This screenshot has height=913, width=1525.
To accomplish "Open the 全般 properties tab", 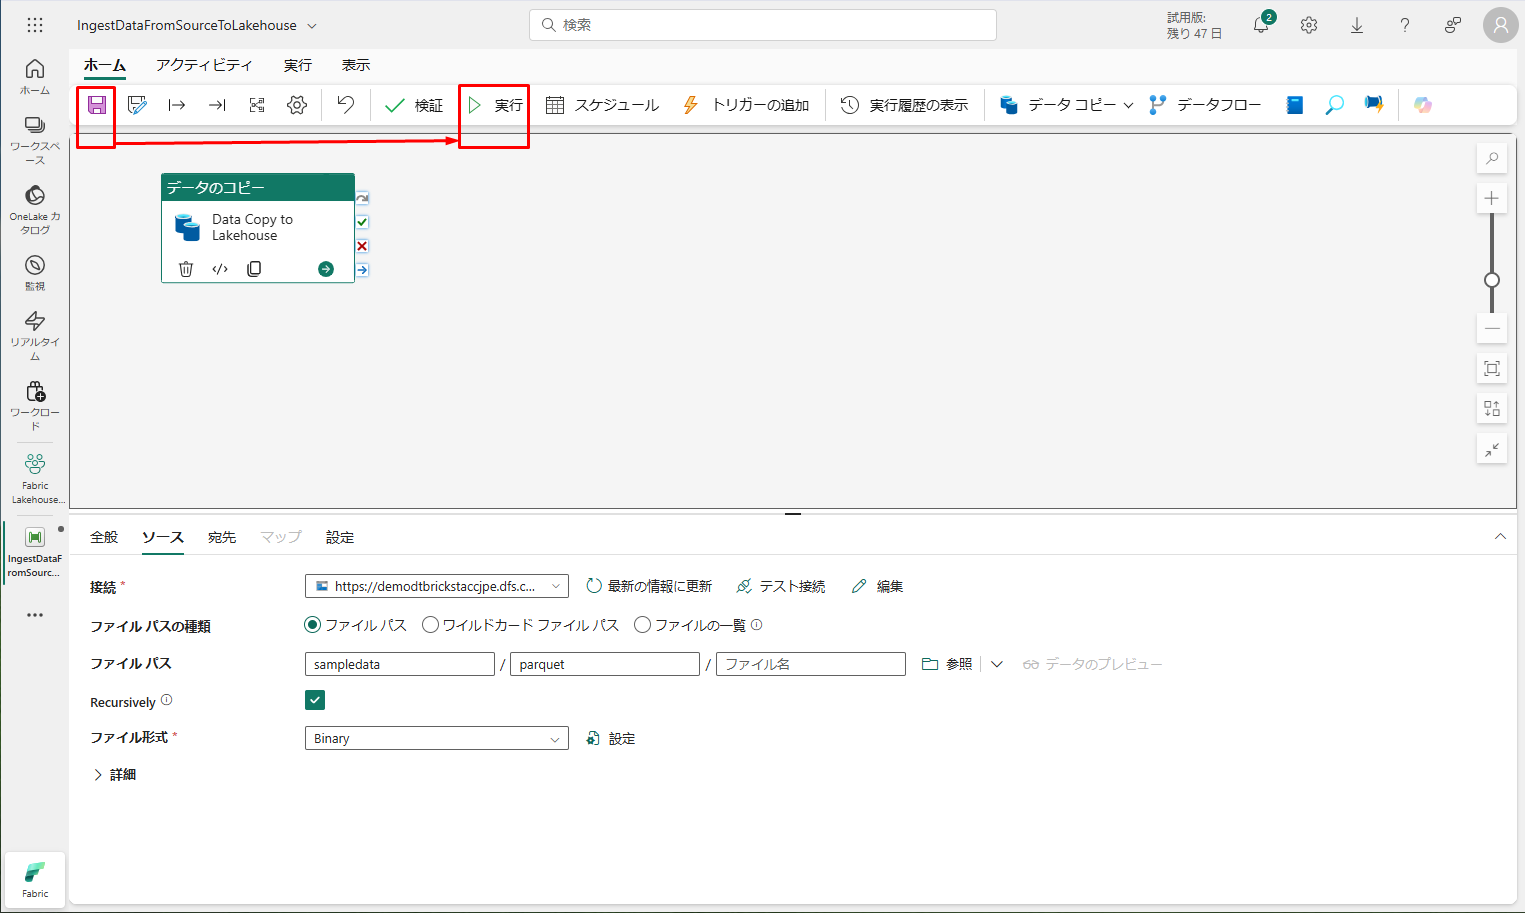I will (x=104, y=538).
